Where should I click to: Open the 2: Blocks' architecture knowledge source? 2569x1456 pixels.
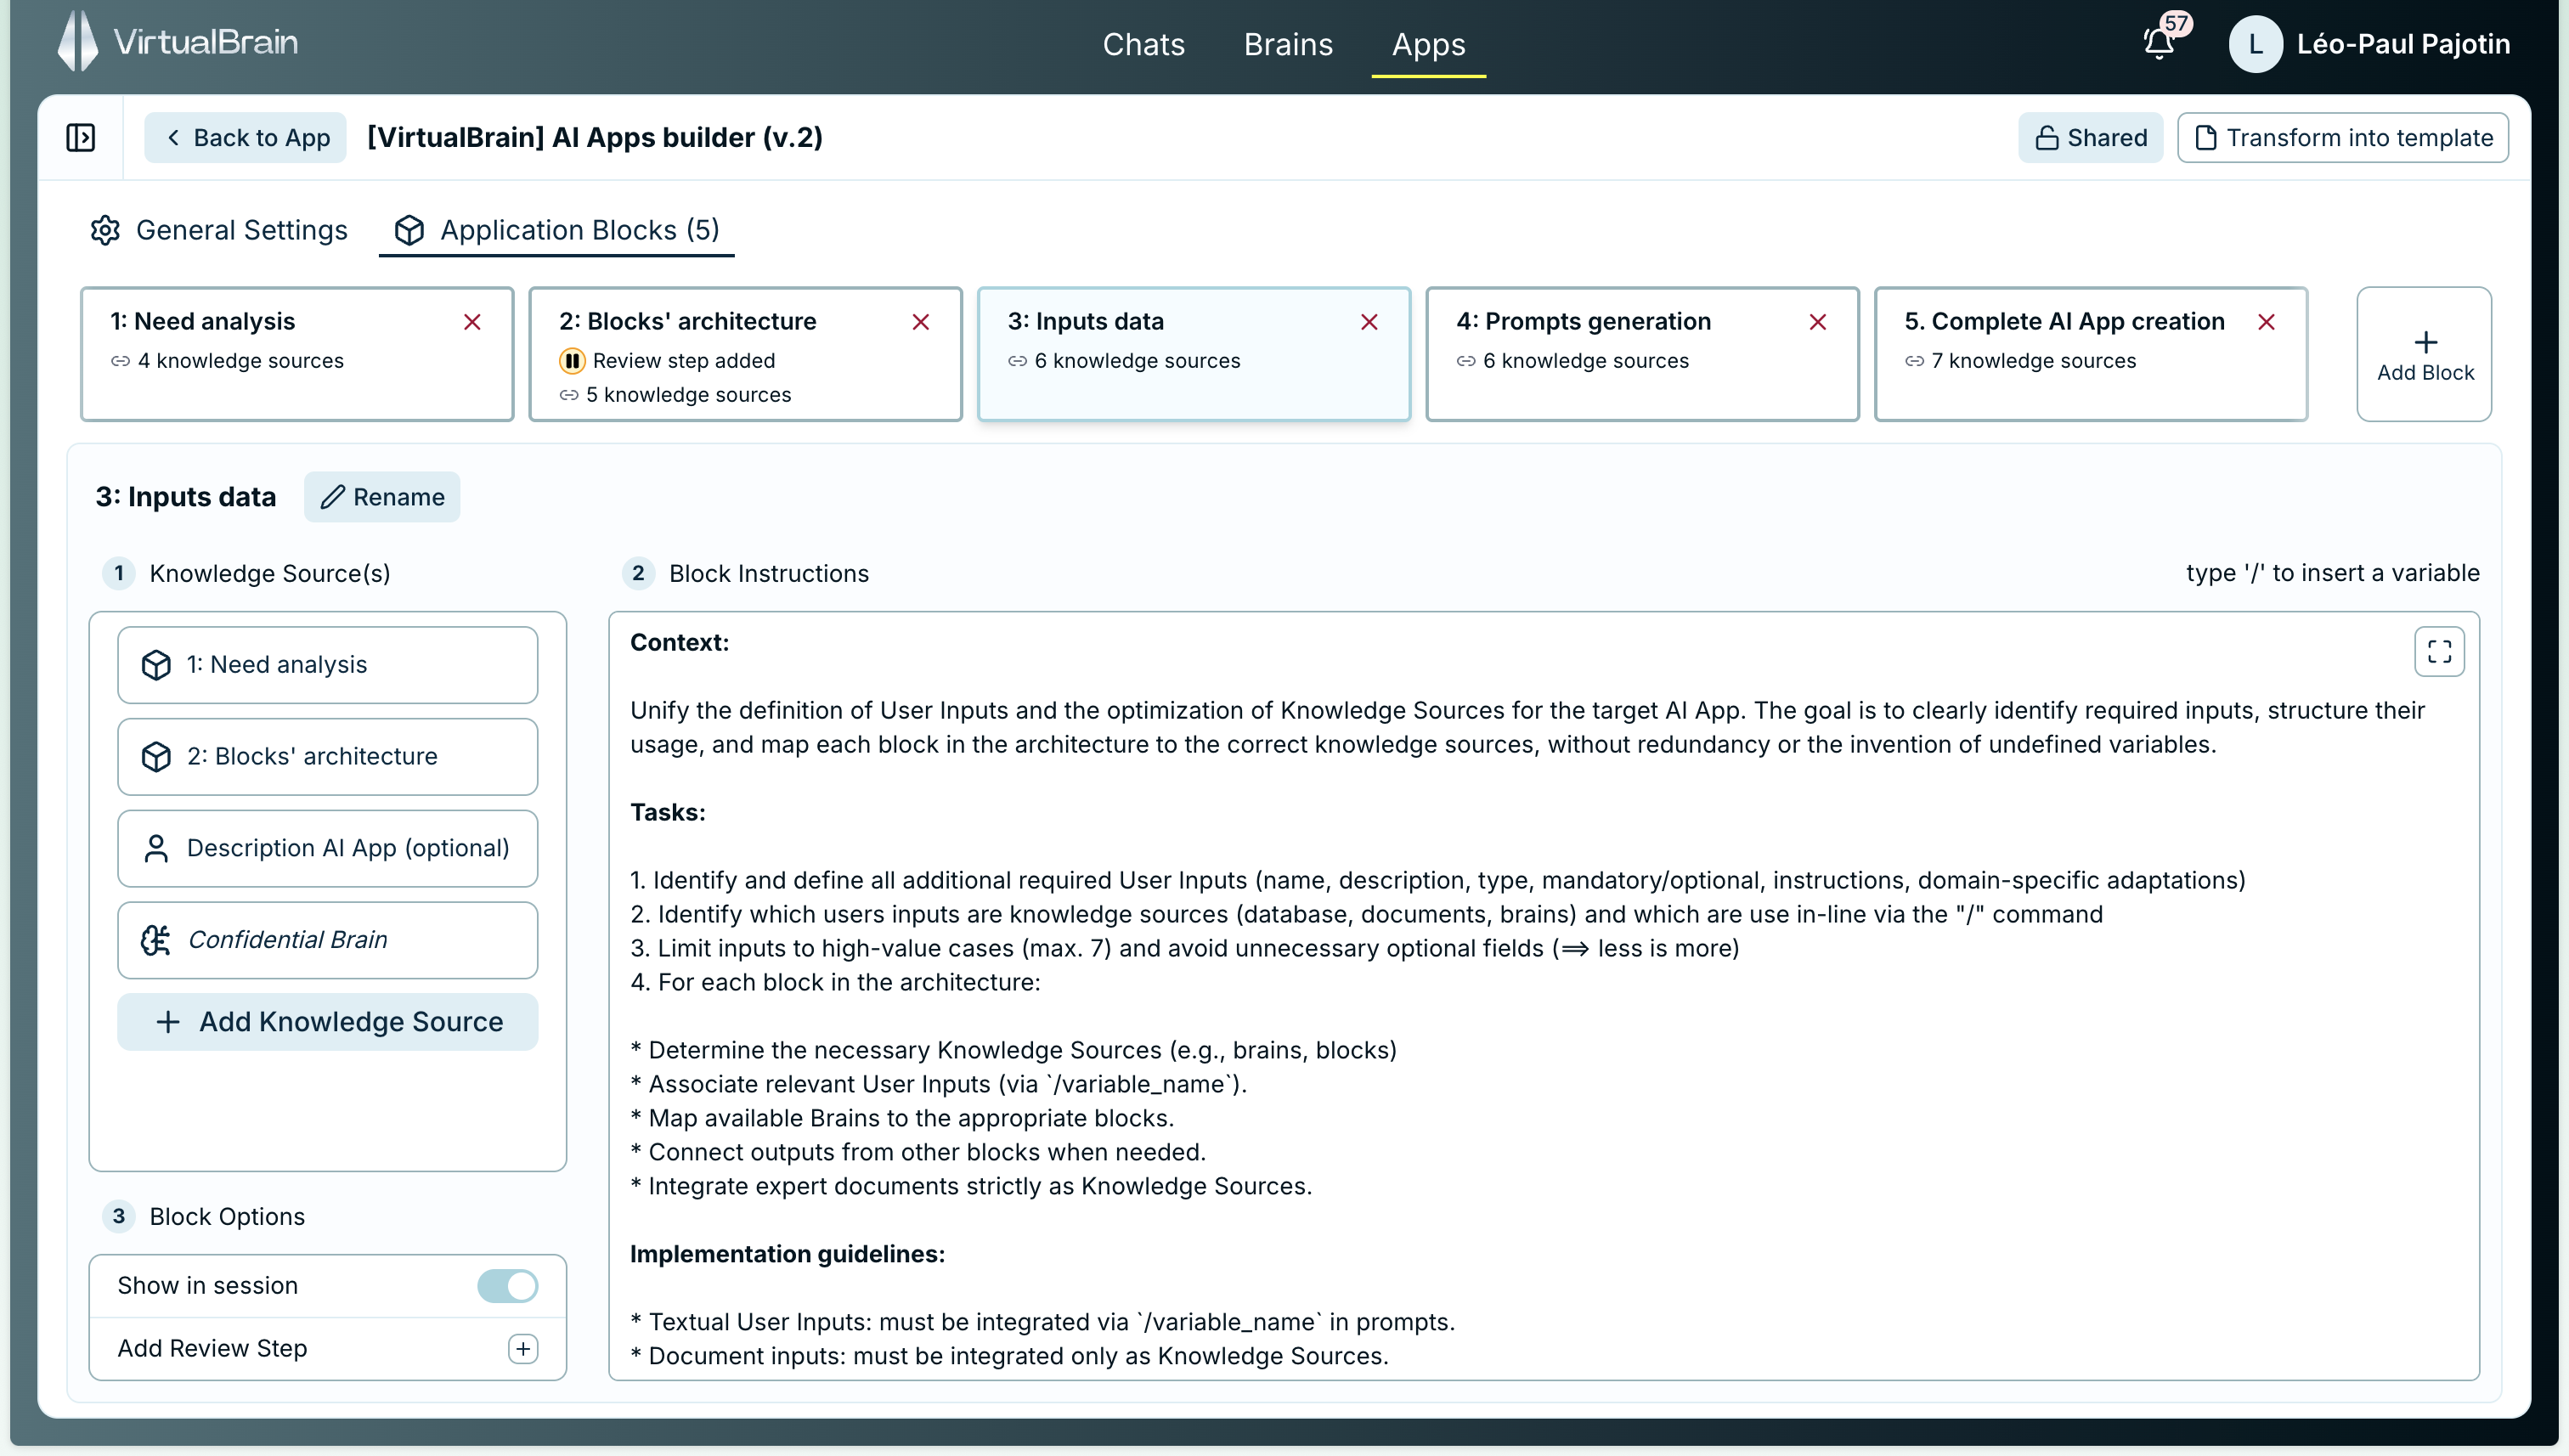pyautogui.click(x=328, y=757)
